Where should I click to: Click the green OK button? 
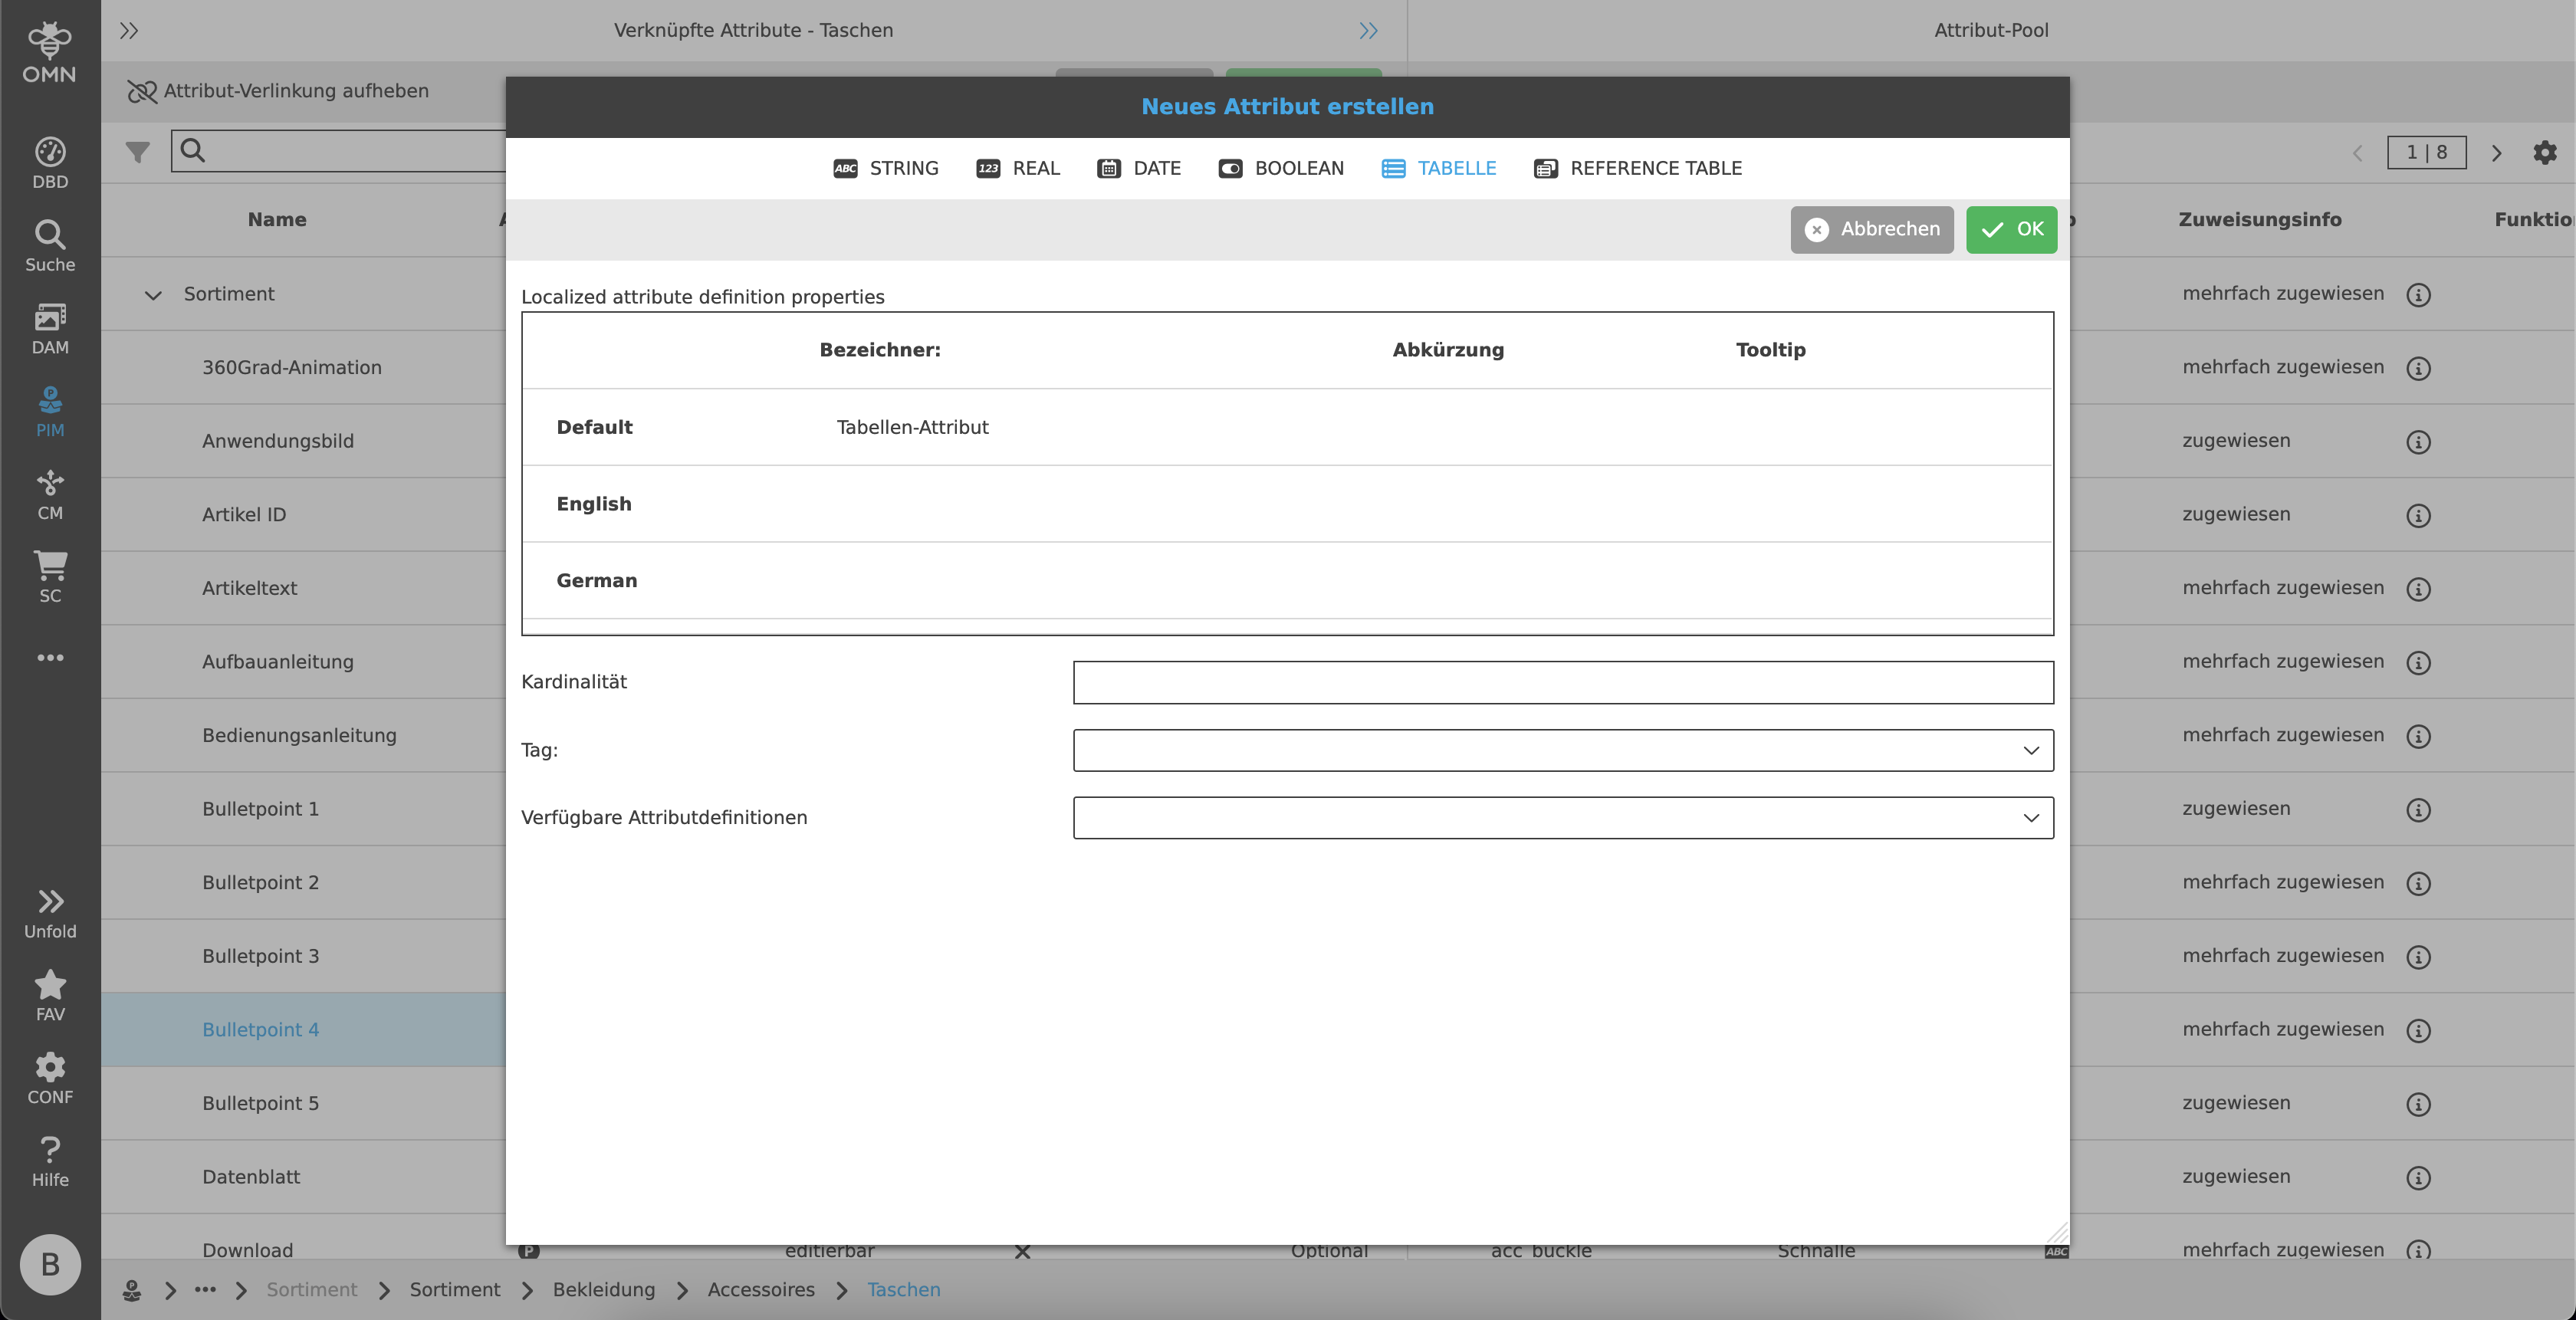[x=2011, y=229]
